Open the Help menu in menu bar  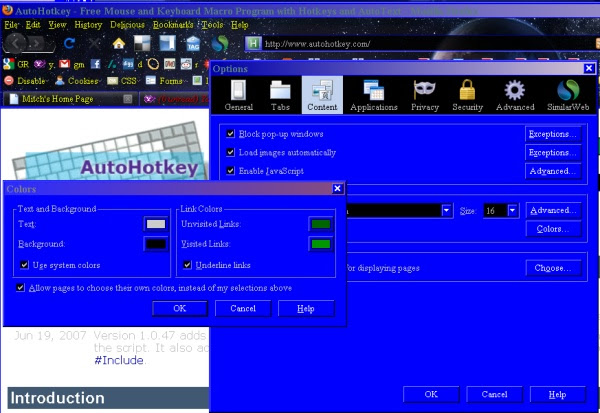pyautogui.click(x=240, y=25)
